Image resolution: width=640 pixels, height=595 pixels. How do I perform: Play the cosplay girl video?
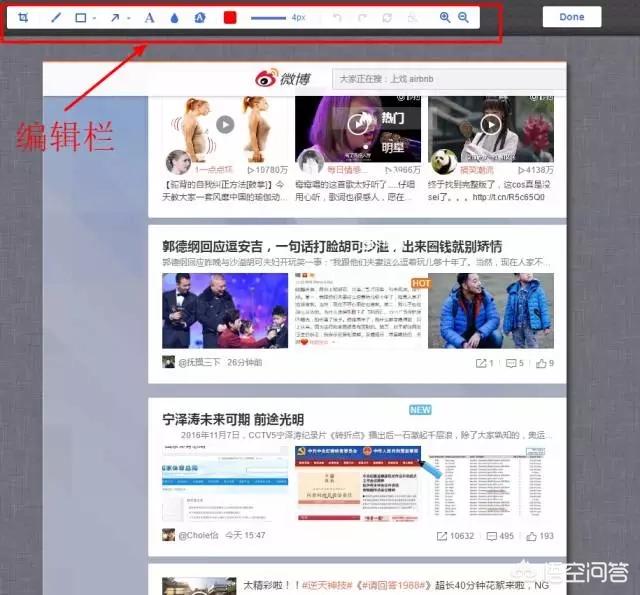(491, 124)
